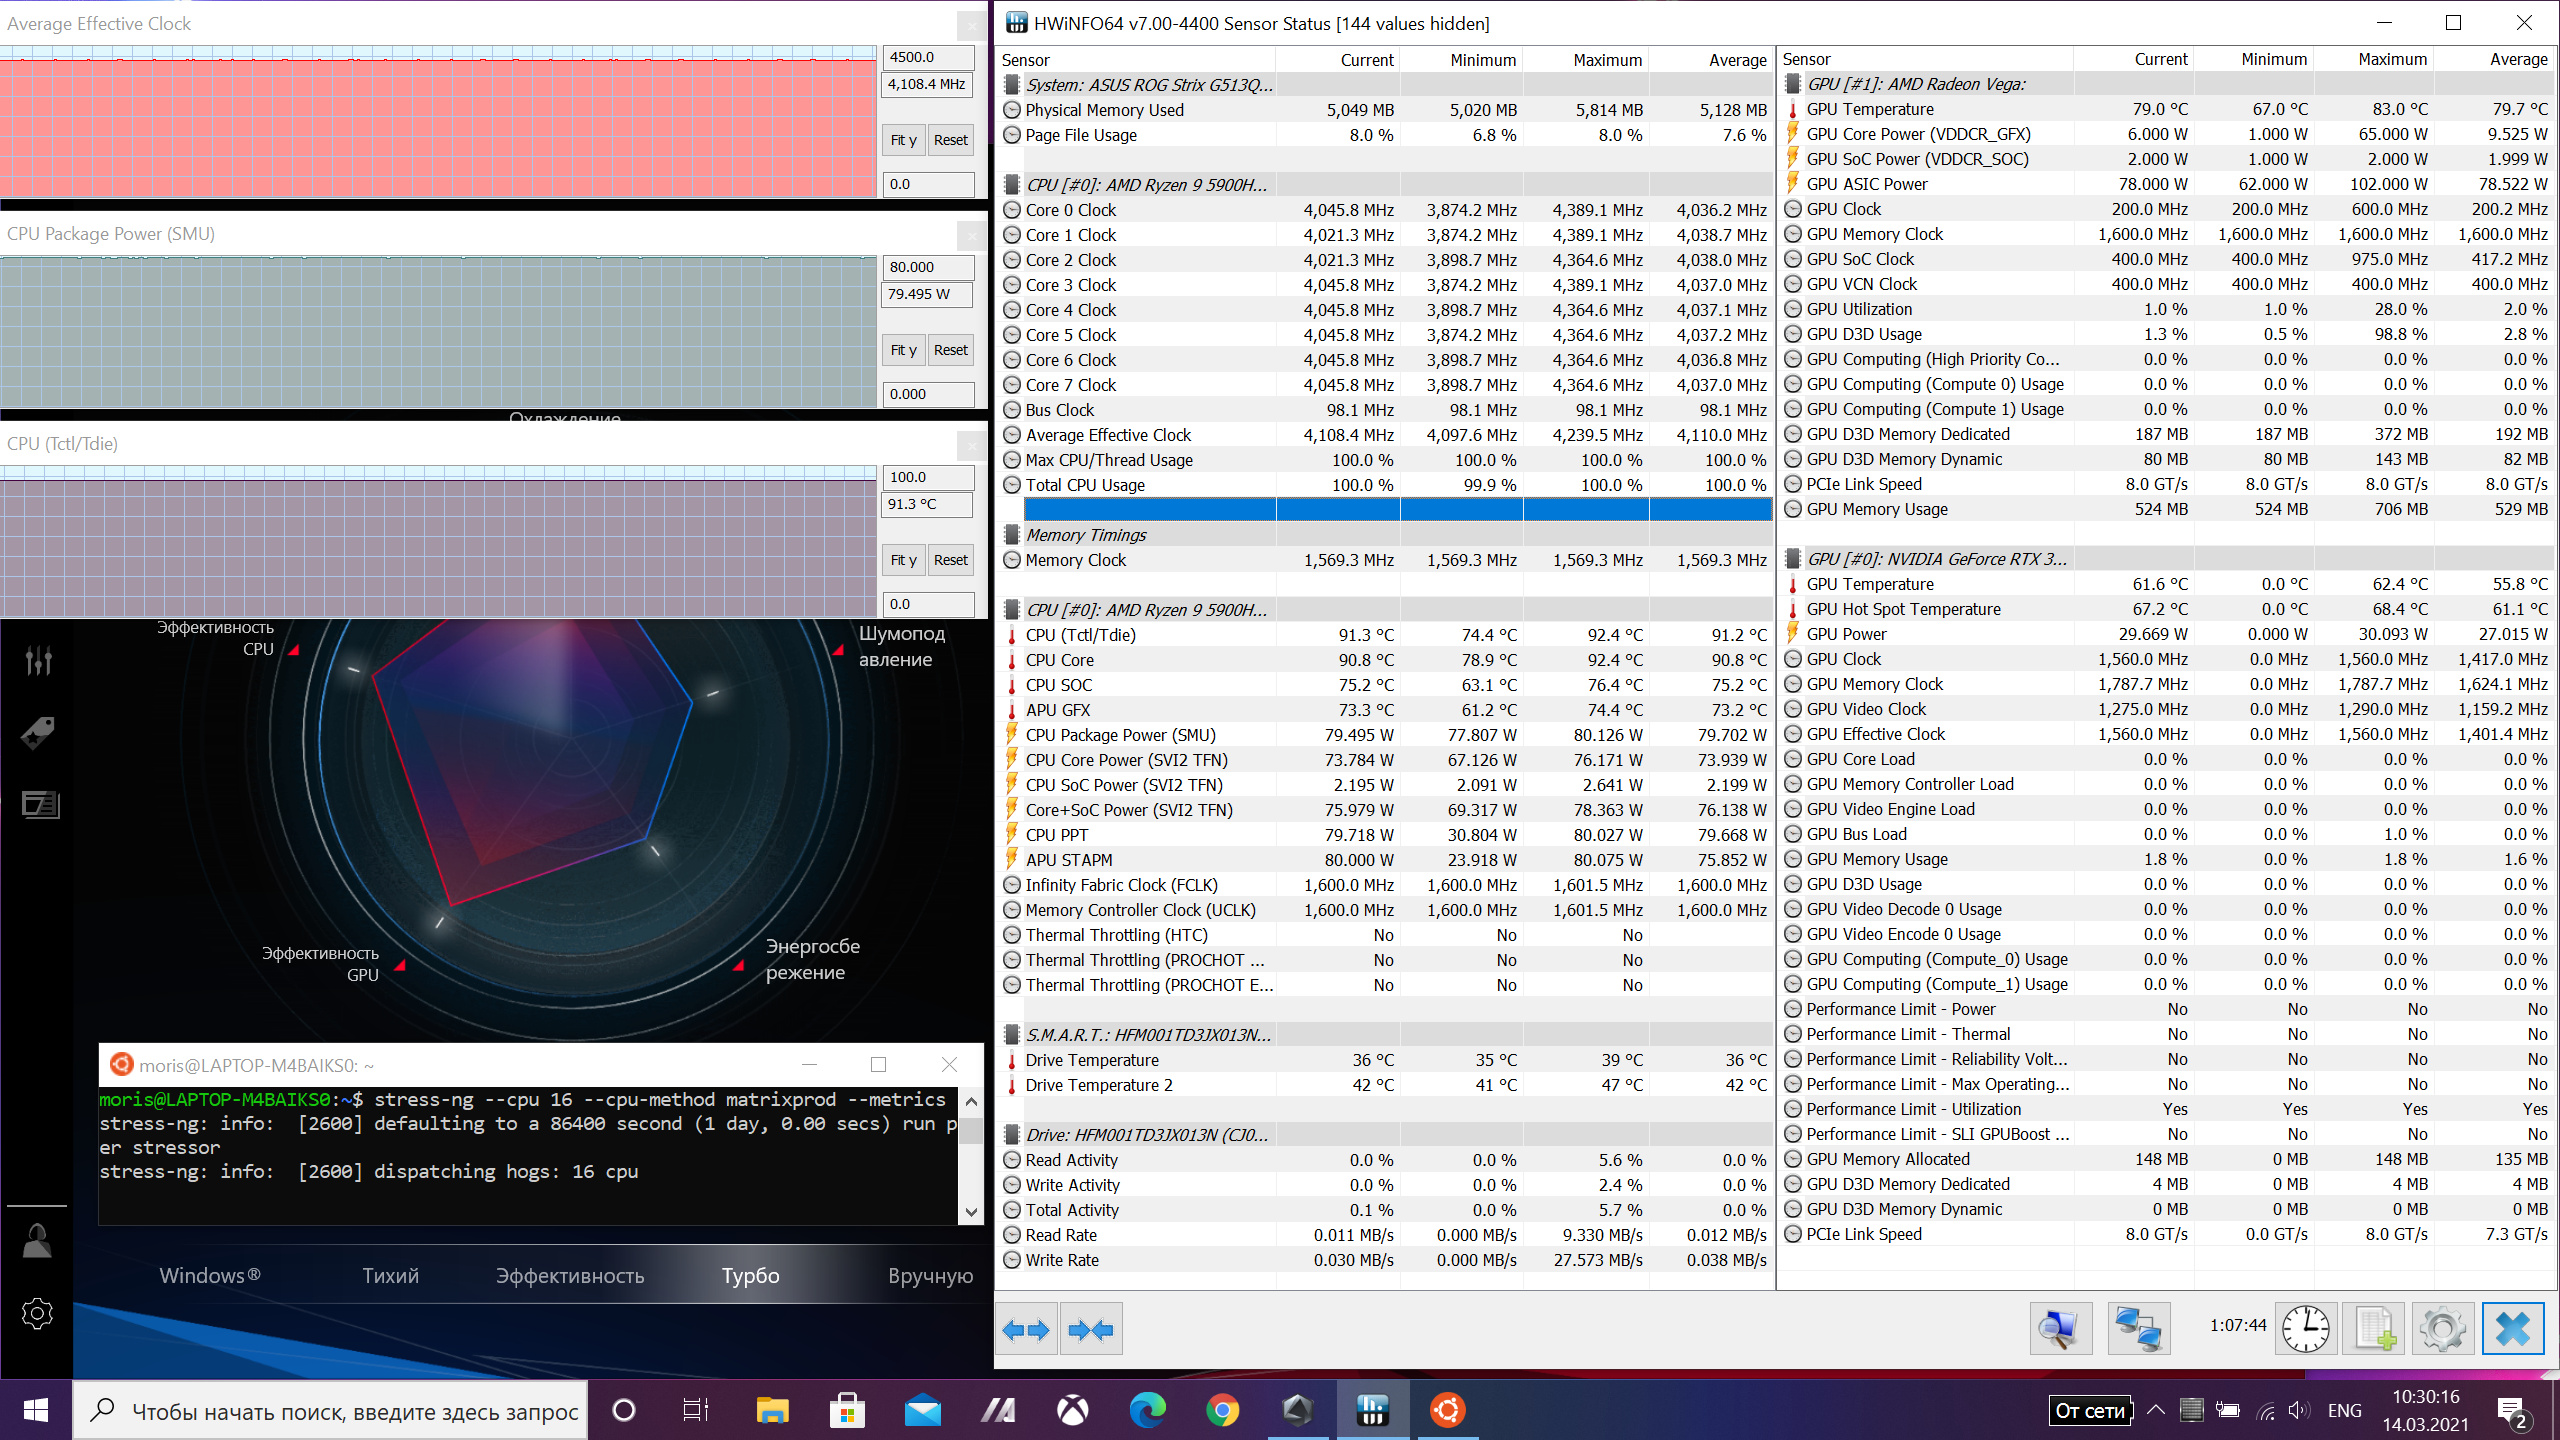
Task: Select the Тихий mode tab
Action: click(x=390, y=1275)
